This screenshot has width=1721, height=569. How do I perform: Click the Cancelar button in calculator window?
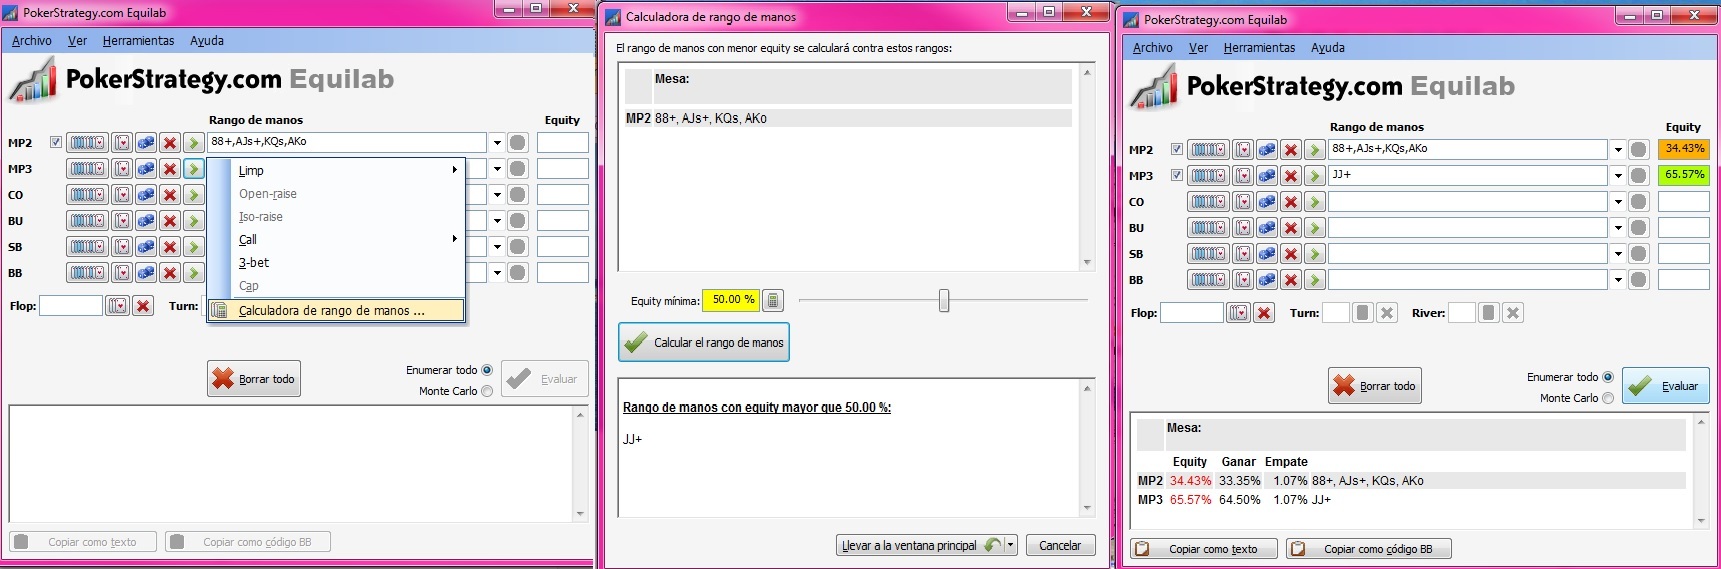point(1060,545)
